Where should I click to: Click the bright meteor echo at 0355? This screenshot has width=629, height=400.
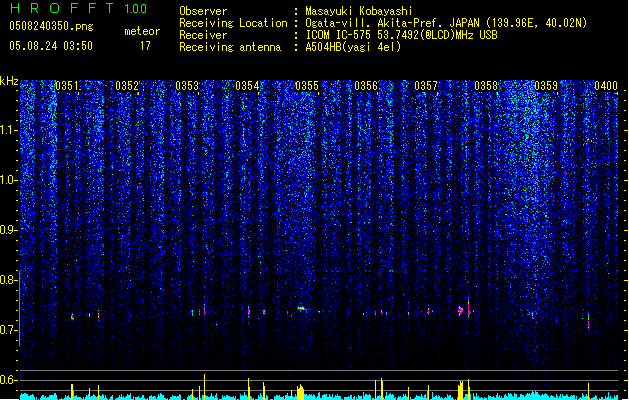(301, 309)
